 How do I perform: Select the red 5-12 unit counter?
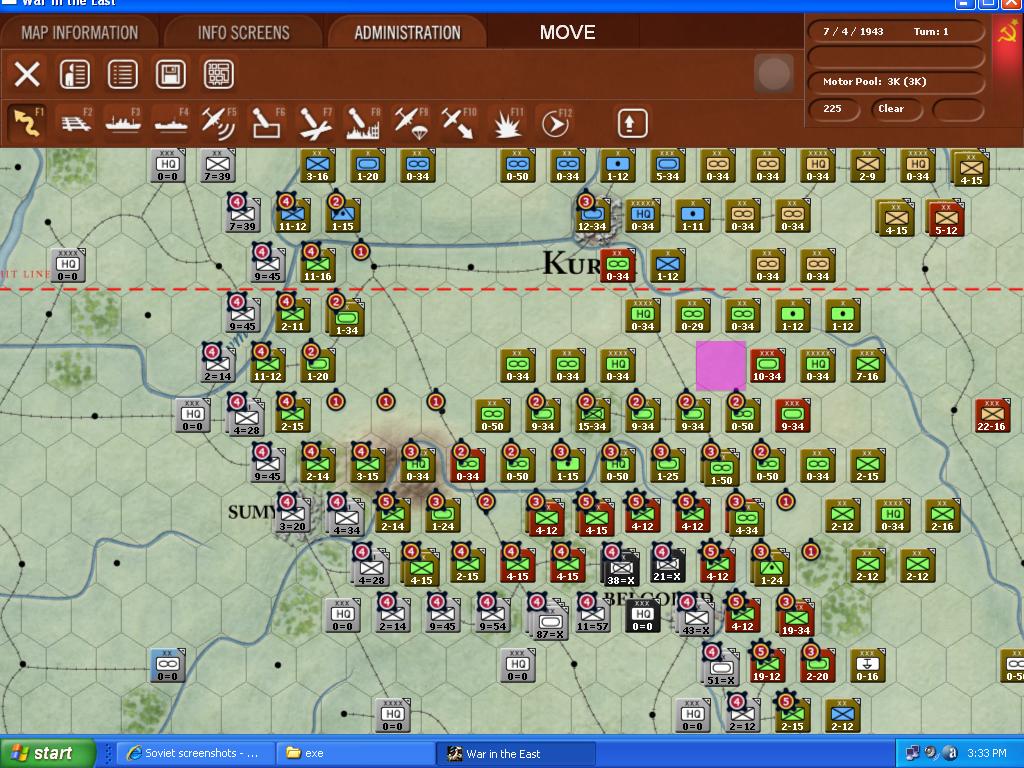[946, 219]
